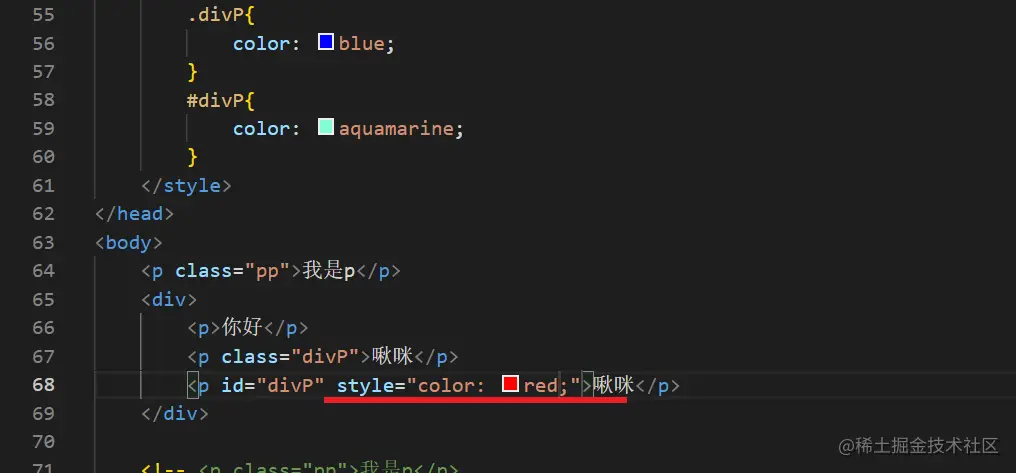This screenshot has width=1016, height=473.
Task: Click the style attribute name on line 68
Action: point(365,385)
